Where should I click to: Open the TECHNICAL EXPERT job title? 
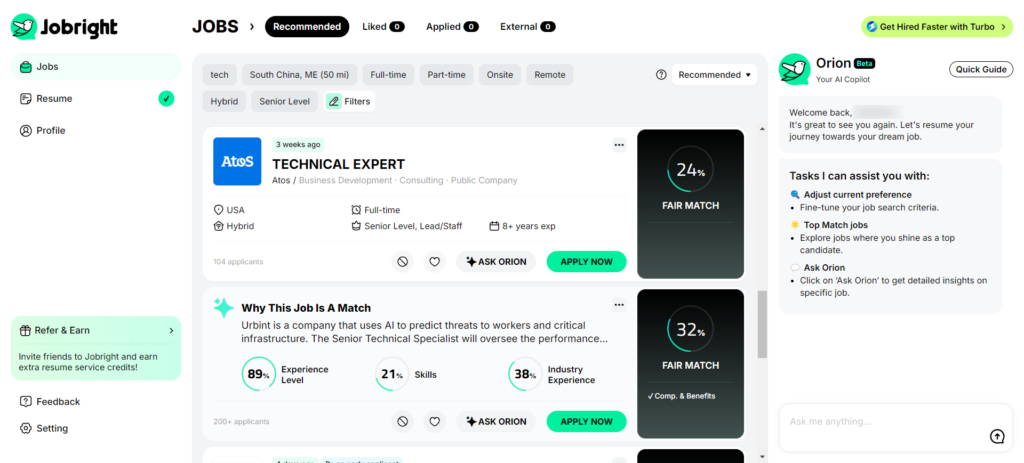pyautogui.click(x=338, y=165)
